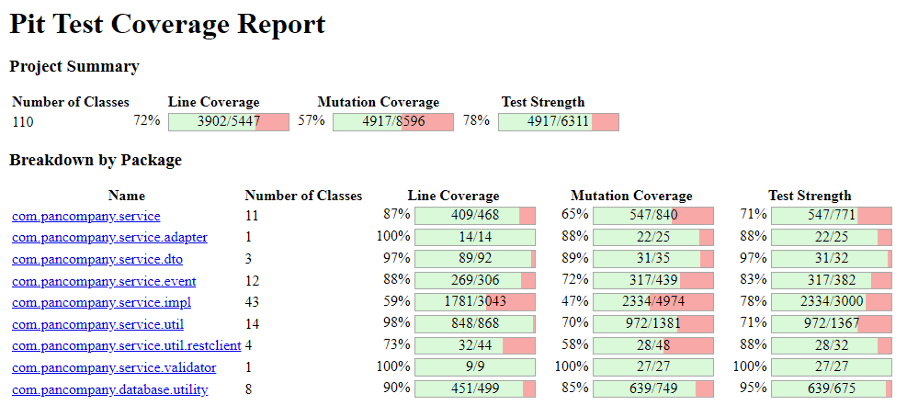Open the com.pancompany.service.event package link
Viewport: 908px width, 406px height.
click(104, 281)
